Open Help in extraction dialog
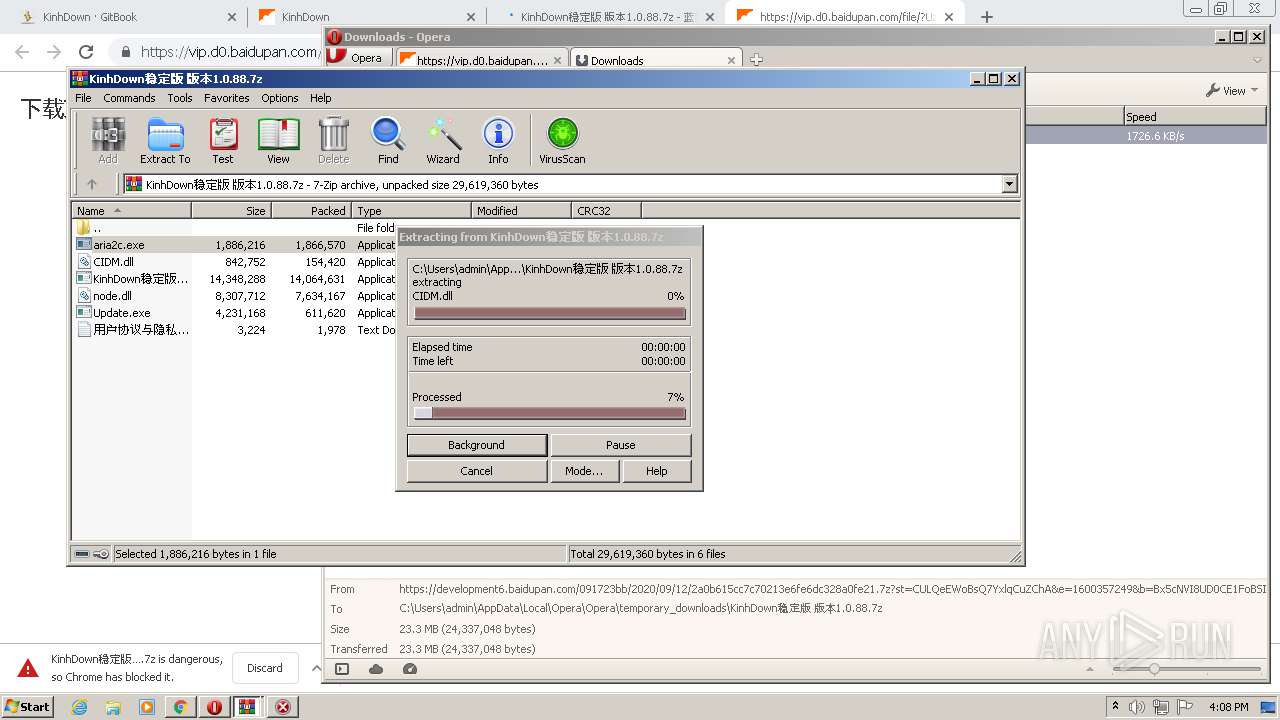 point(656,471)
